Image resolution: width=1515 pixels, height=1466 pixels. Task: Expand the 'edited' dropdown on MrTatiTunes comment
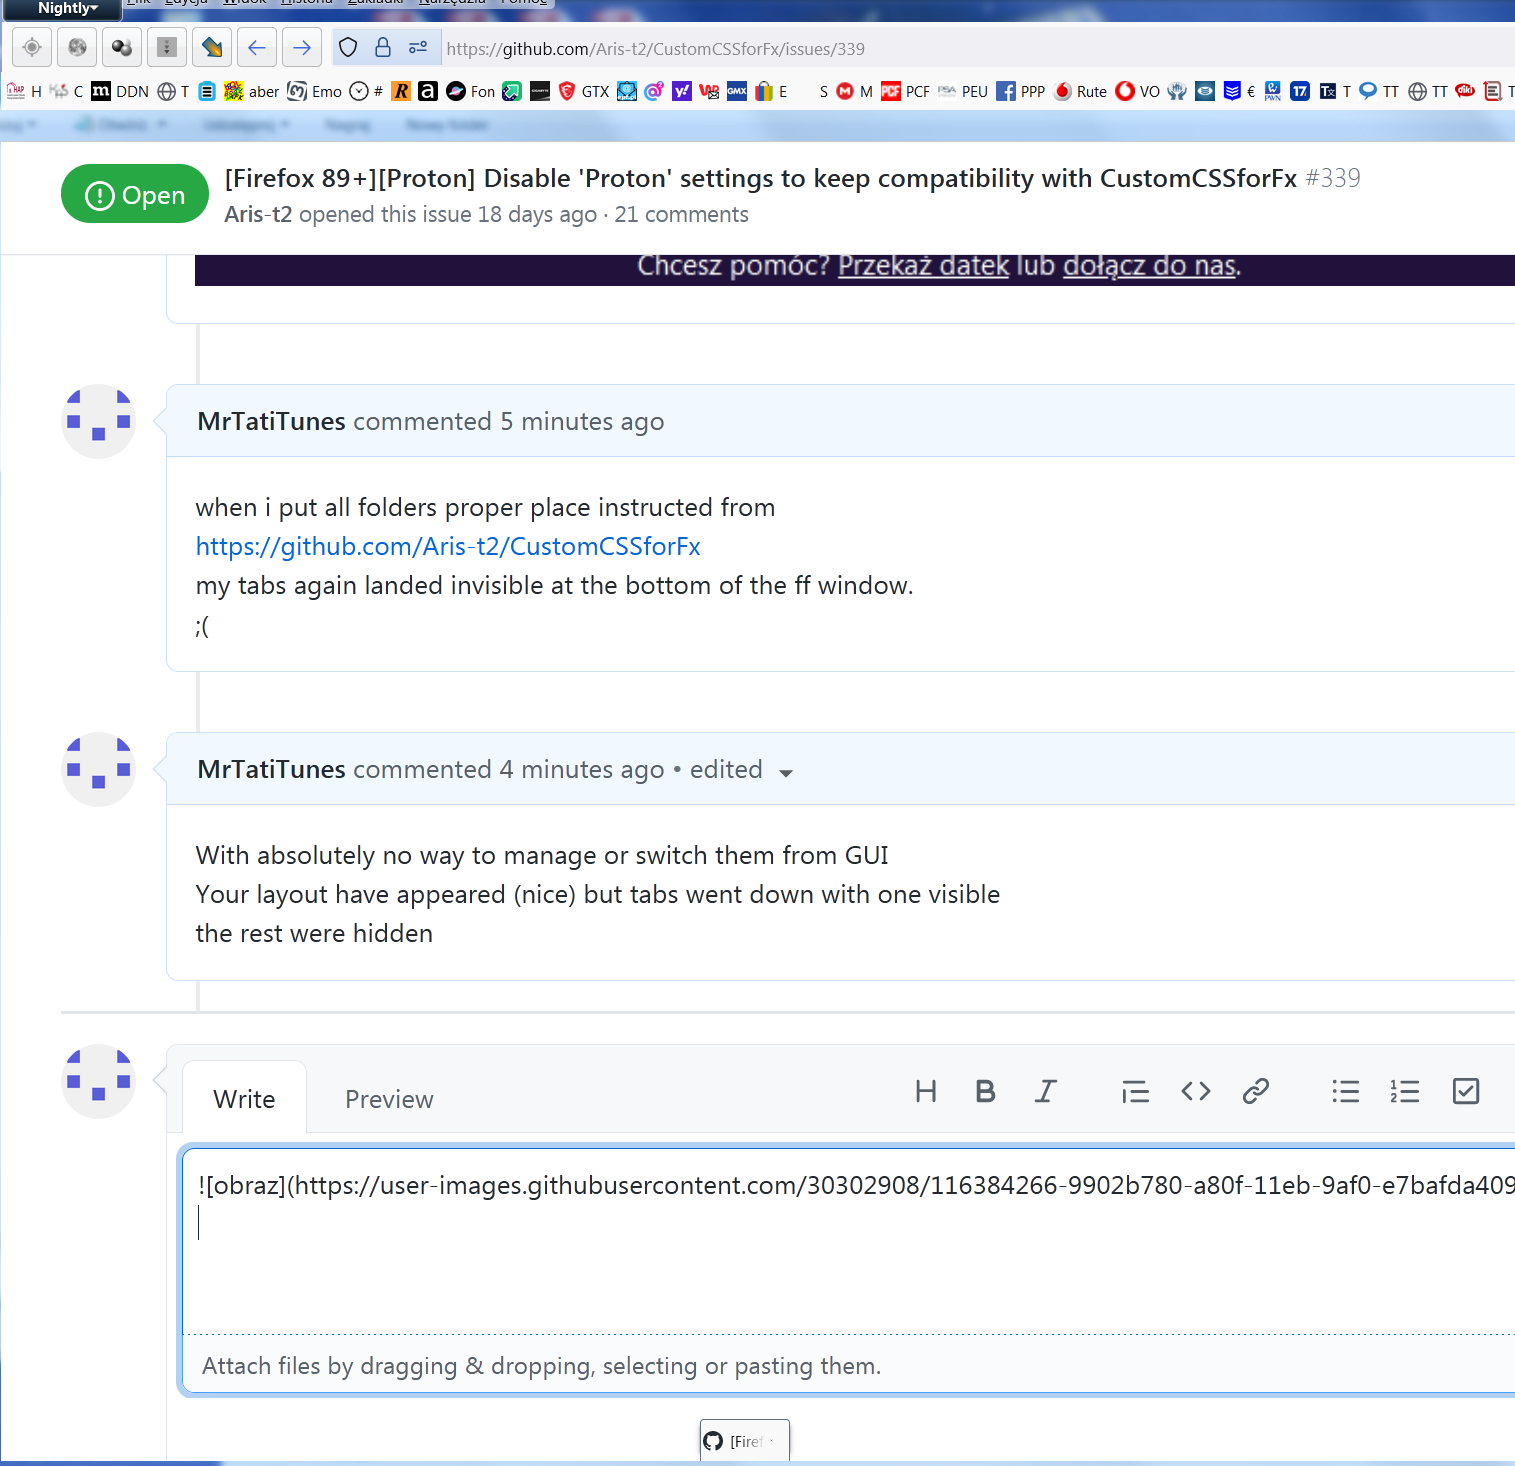tap(786, 771)
